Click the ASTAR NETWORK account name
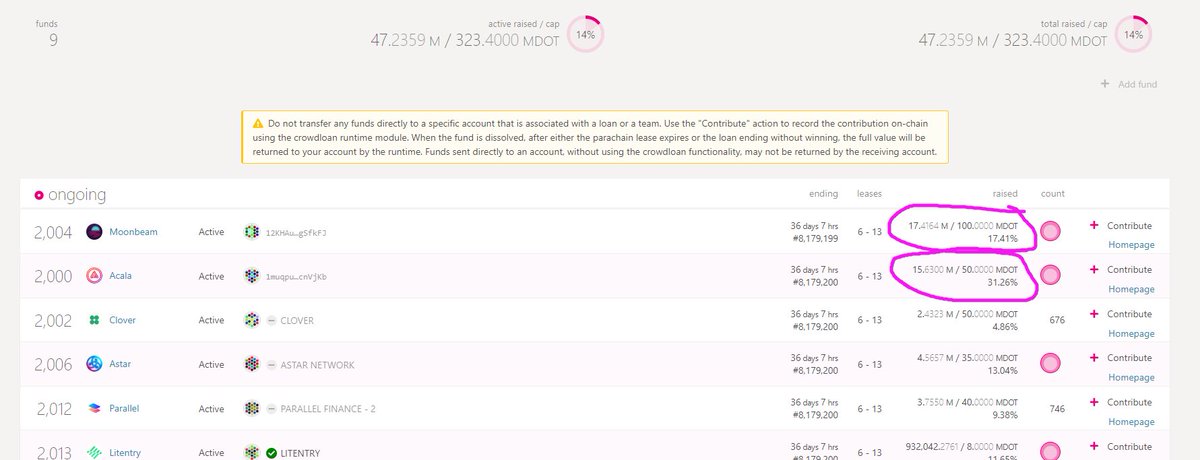The width and height of the screenshot is (1200, 460). point(317,364)
